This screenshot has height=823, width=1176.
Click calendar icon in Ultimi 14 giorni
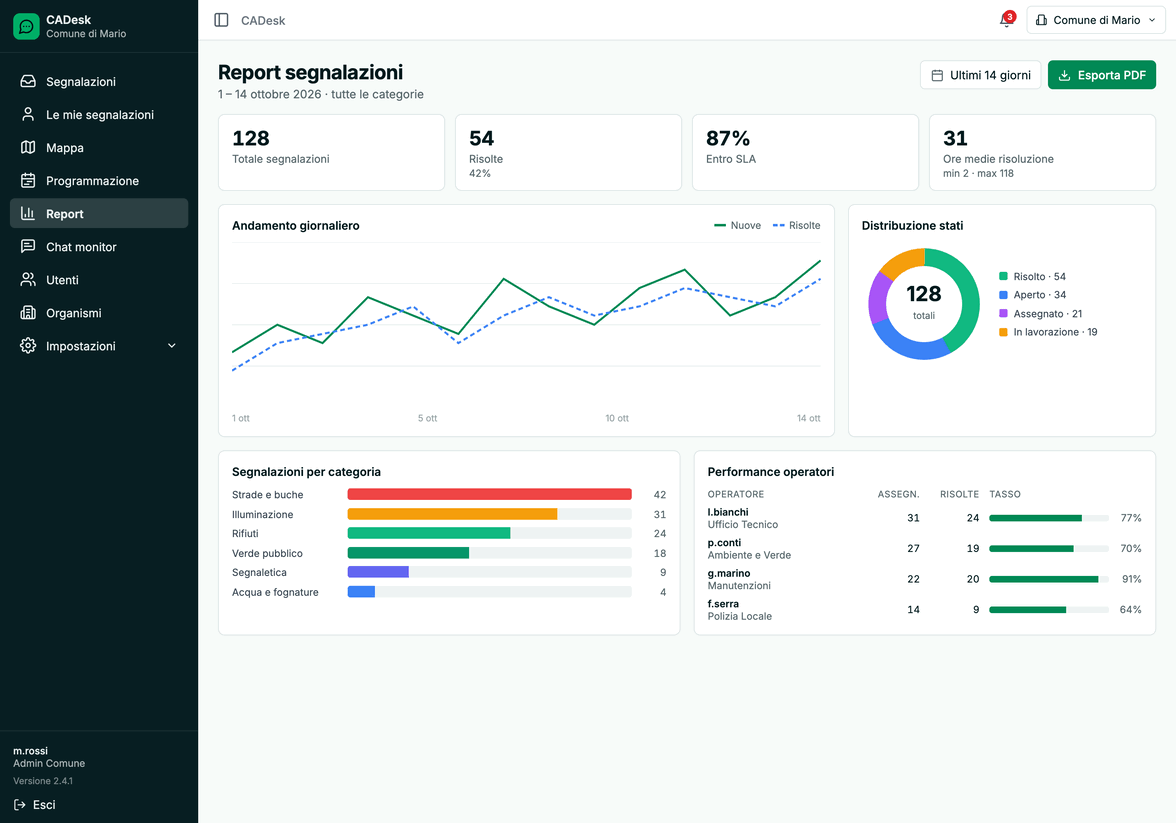(x=937, y=75)
